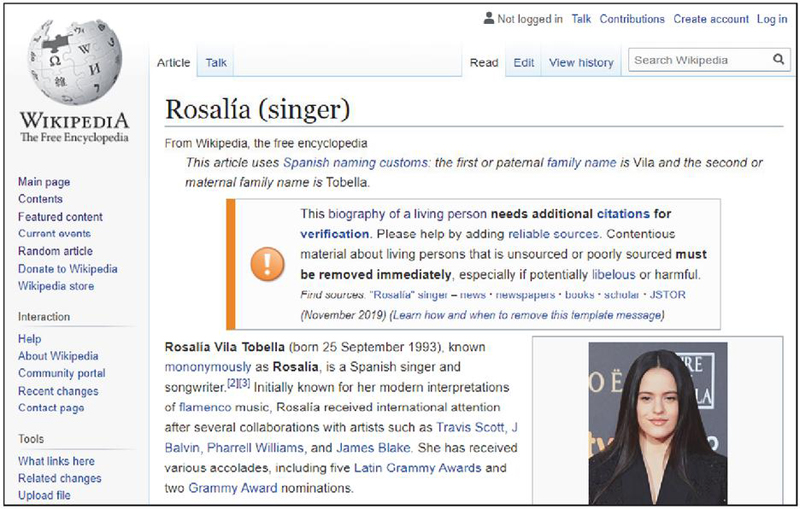Open What links here
Viewport: 800px width, 509px height.
(56, 461)
